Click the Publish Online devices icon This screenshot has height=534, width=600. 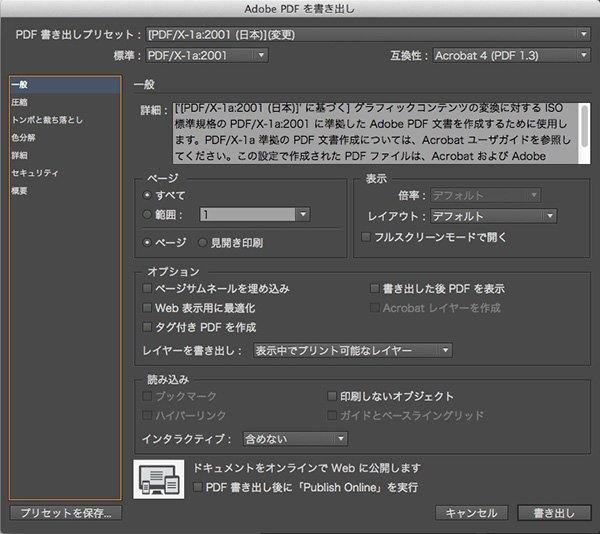coord(158,479)
